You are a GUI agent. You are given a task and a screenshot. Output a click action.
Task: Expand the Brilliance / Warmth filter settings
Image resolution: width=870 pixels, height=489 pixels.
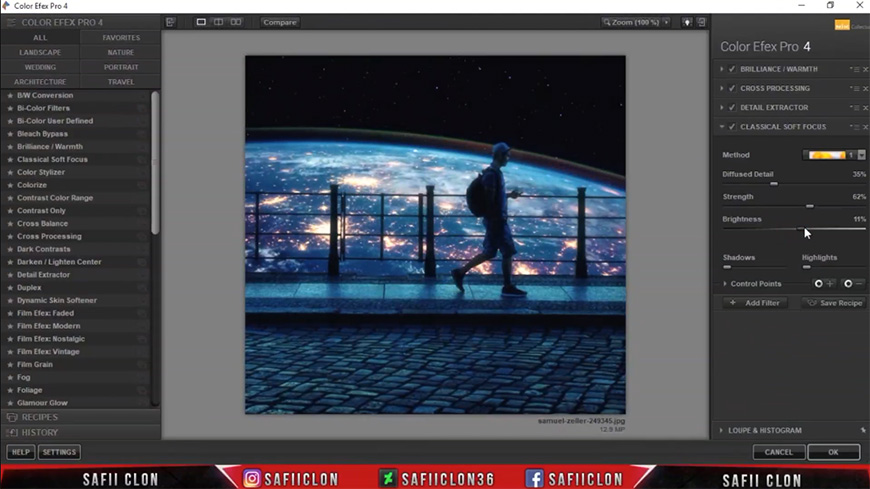[x=722, y=69]
